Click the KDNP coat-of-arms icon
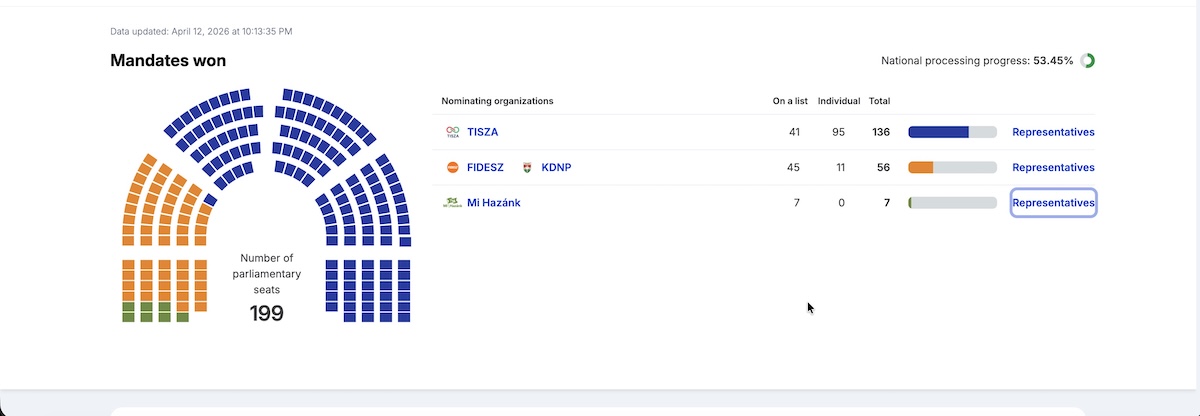The width and height of the screenshot is (1200, 416). coord(528,167)
